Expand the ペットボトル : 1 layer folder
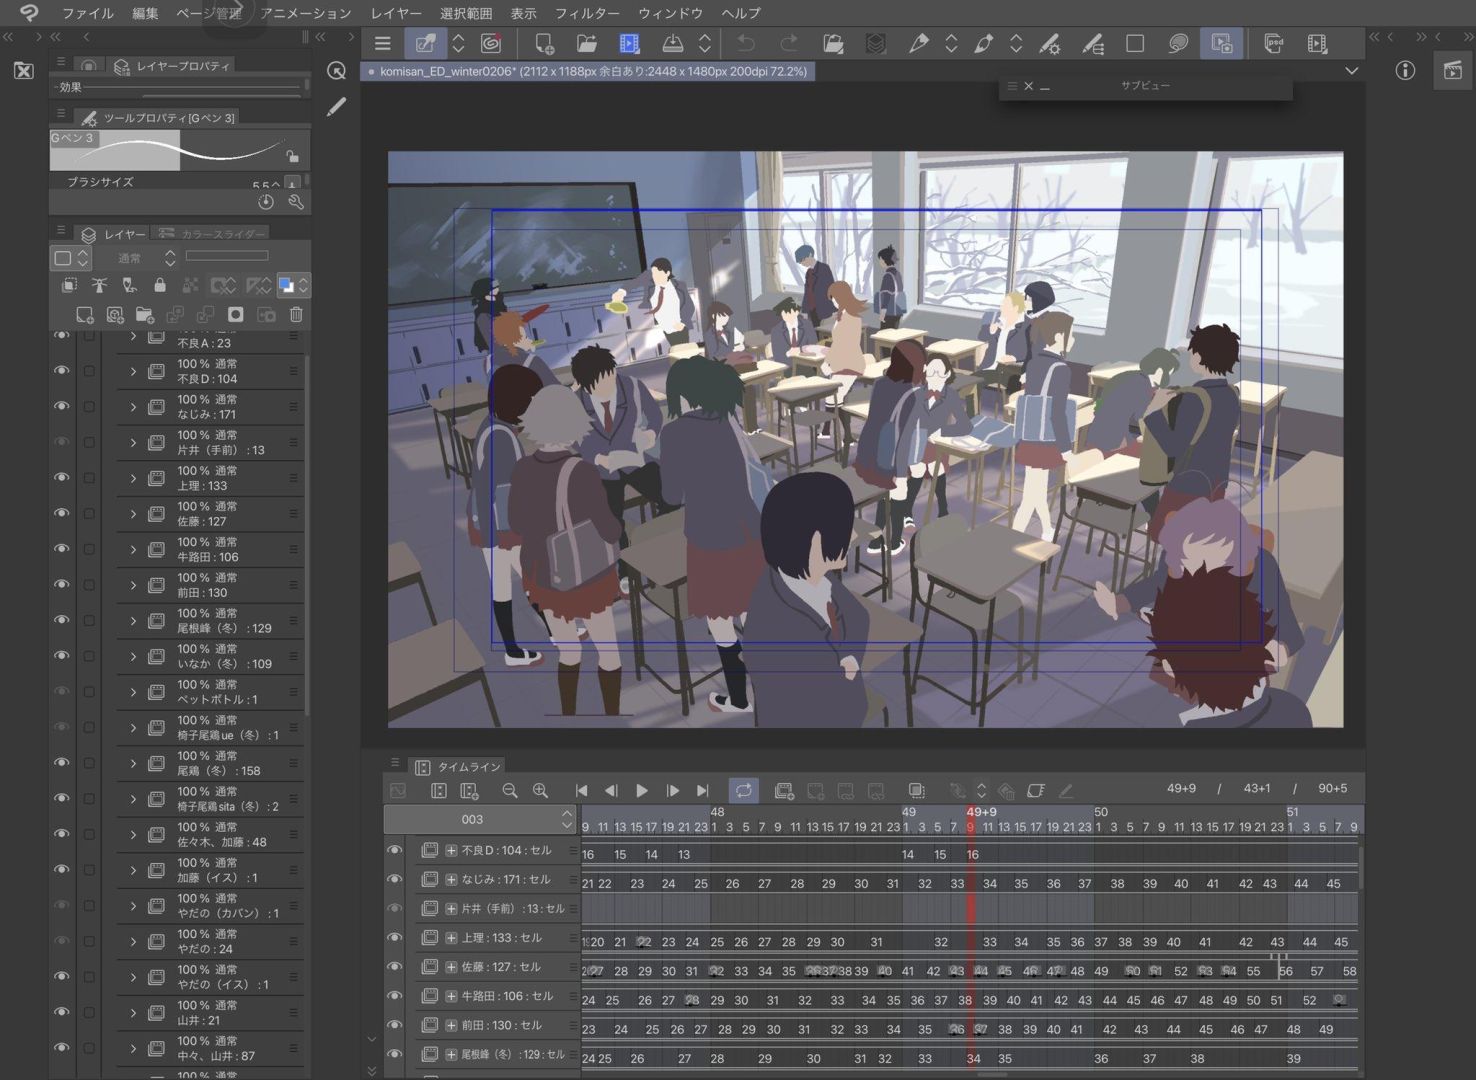This screenshot has height=1080, width=1476. click(133, 692)
